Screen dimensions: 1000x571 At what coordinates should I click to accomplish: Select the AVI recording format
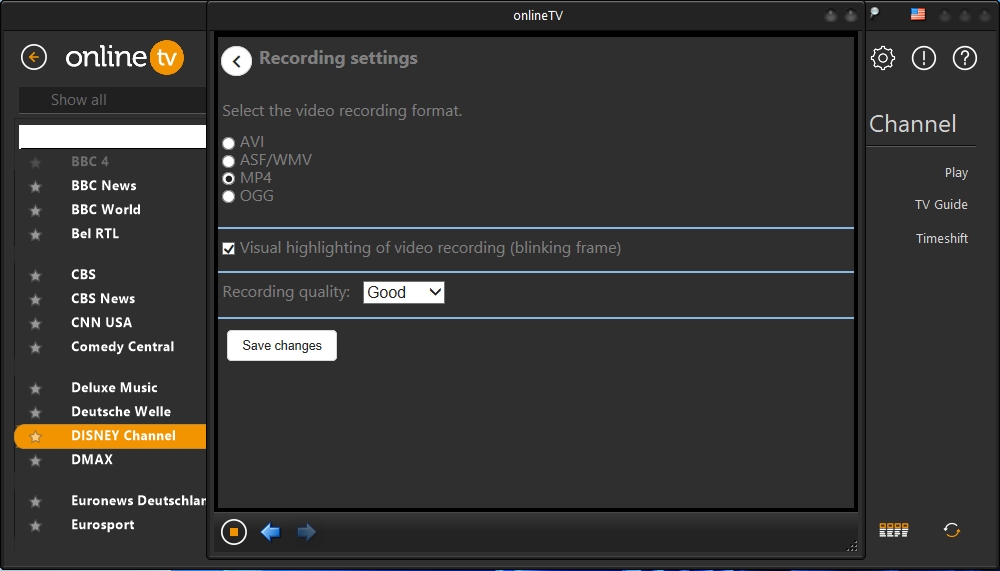[x=229, y=143]
